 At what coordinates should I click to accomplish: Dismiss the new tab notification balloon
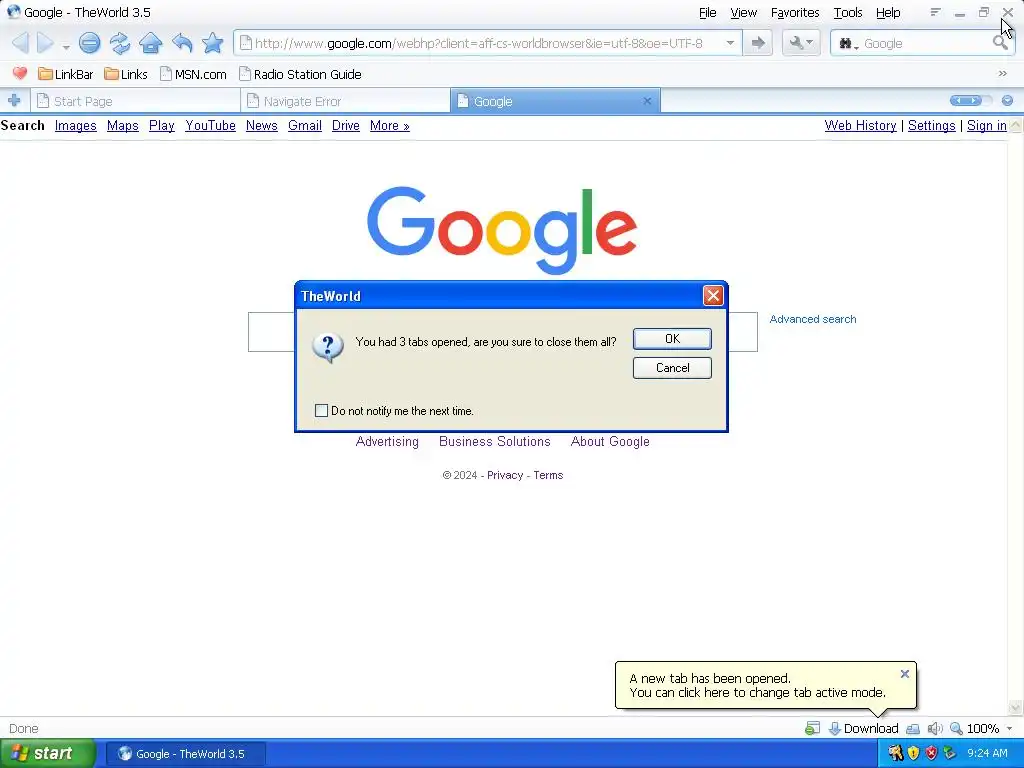(904, 673)
